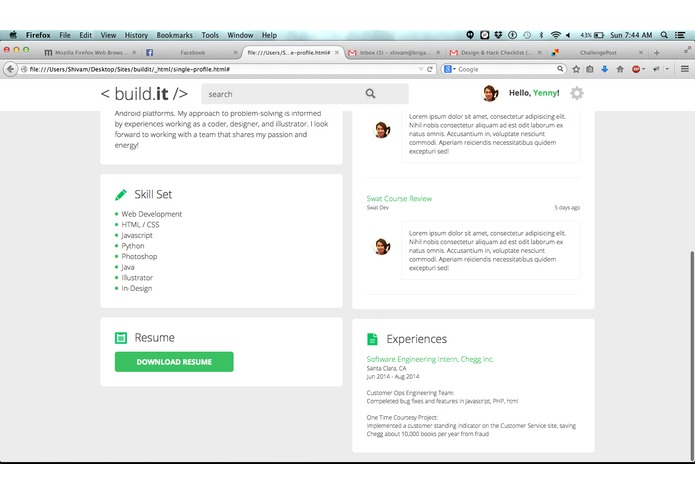
Task: Open the Window menu
Action: 240,35
